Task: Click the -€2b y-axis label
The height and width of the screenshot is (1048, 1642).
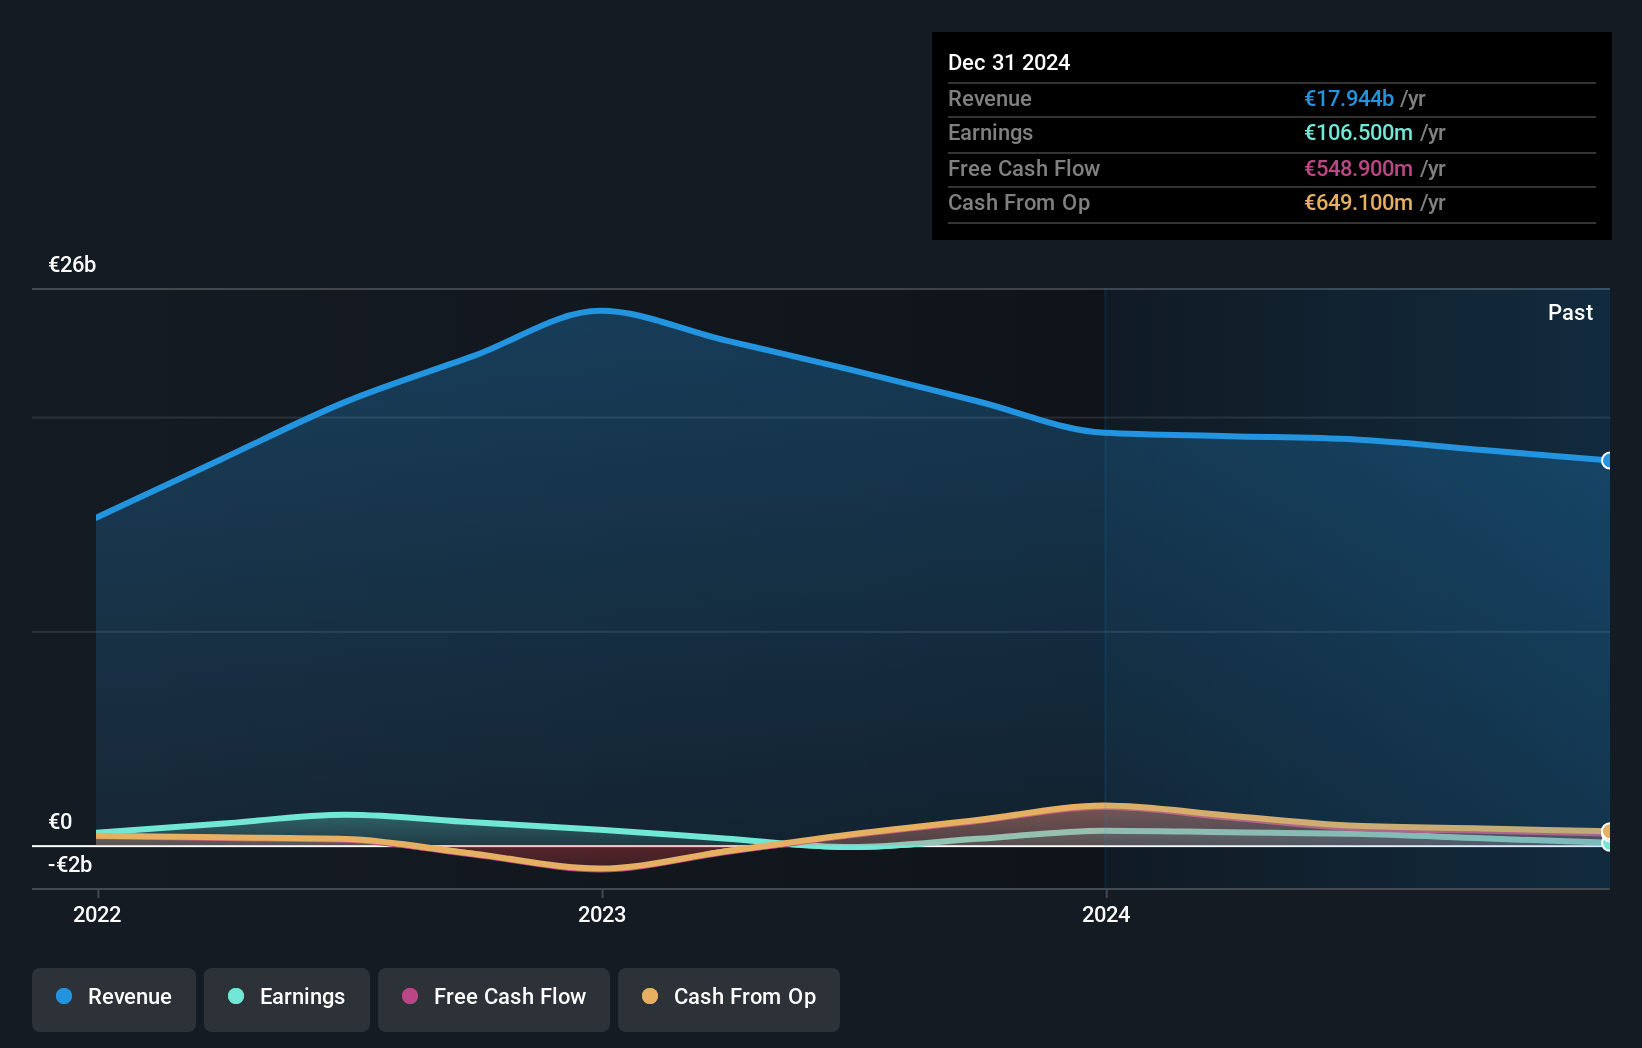Action: tap(70, 864)
